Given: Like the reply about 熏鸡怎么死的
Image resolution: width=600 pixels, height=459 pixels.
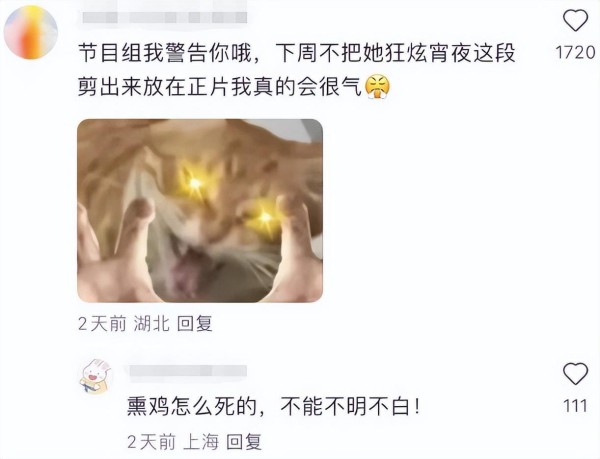Looking at the screenshot, I should point(576,373).
